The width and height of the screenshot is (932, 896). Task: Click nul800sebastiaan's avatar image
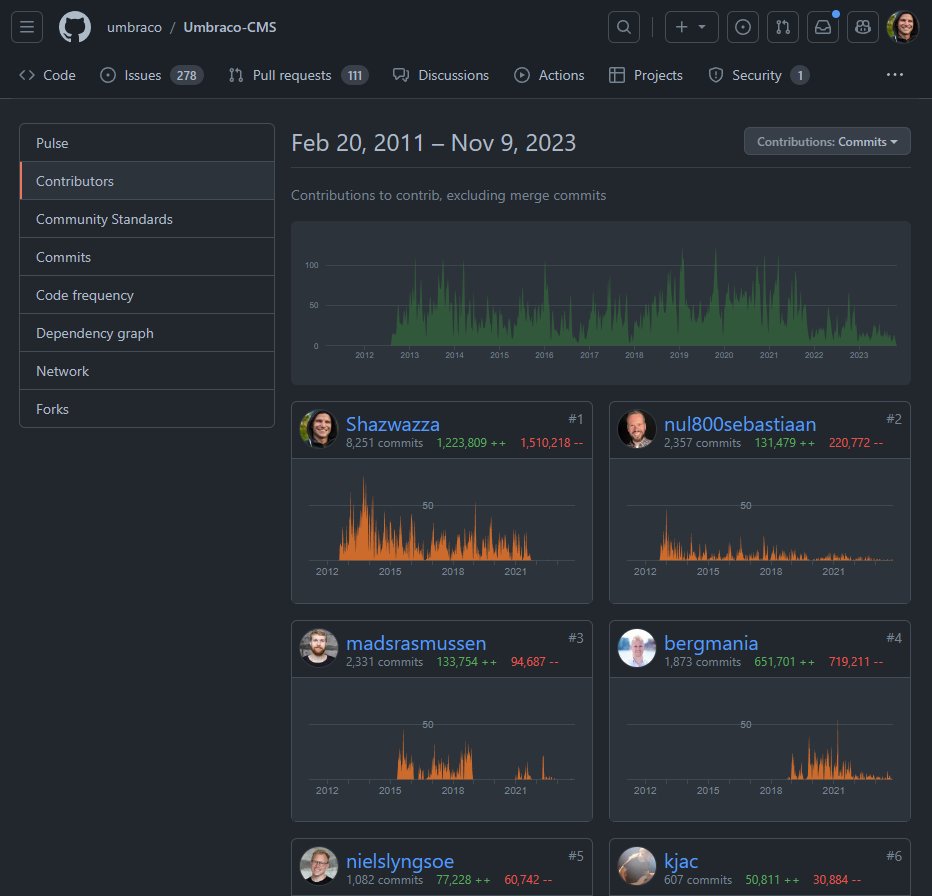point(637,428)
